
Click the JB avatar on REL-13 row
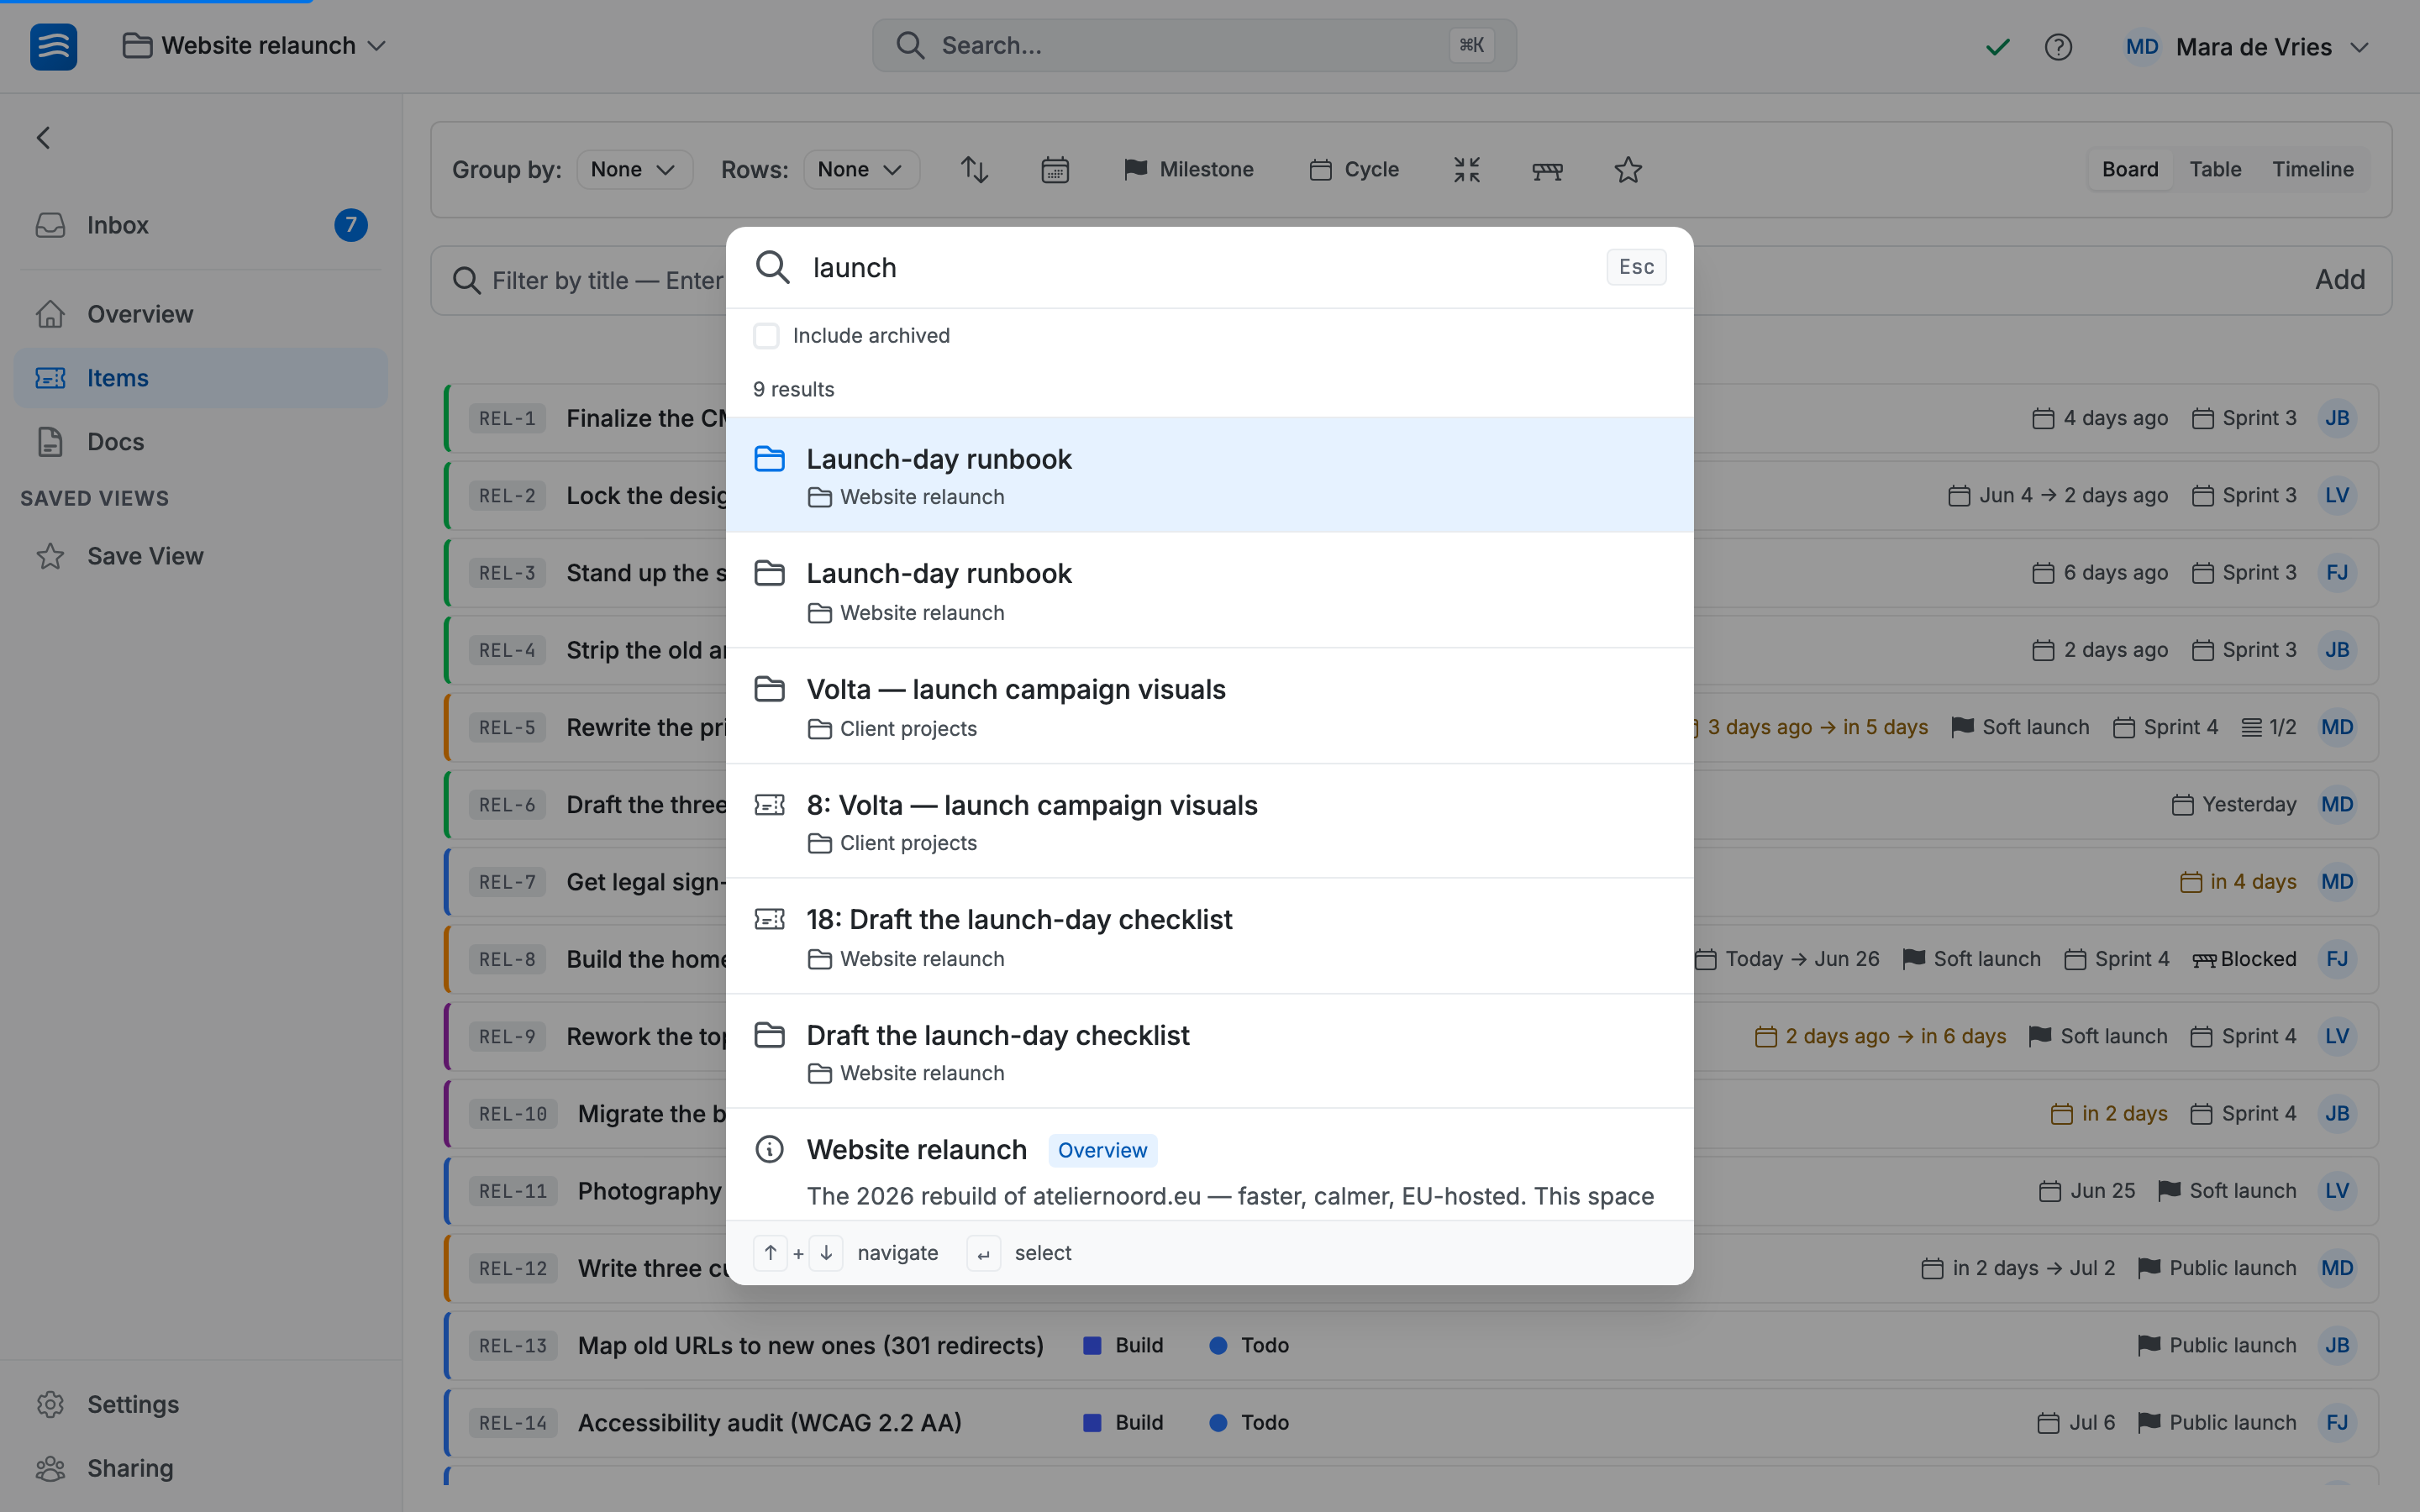tap(2337, 1345)
